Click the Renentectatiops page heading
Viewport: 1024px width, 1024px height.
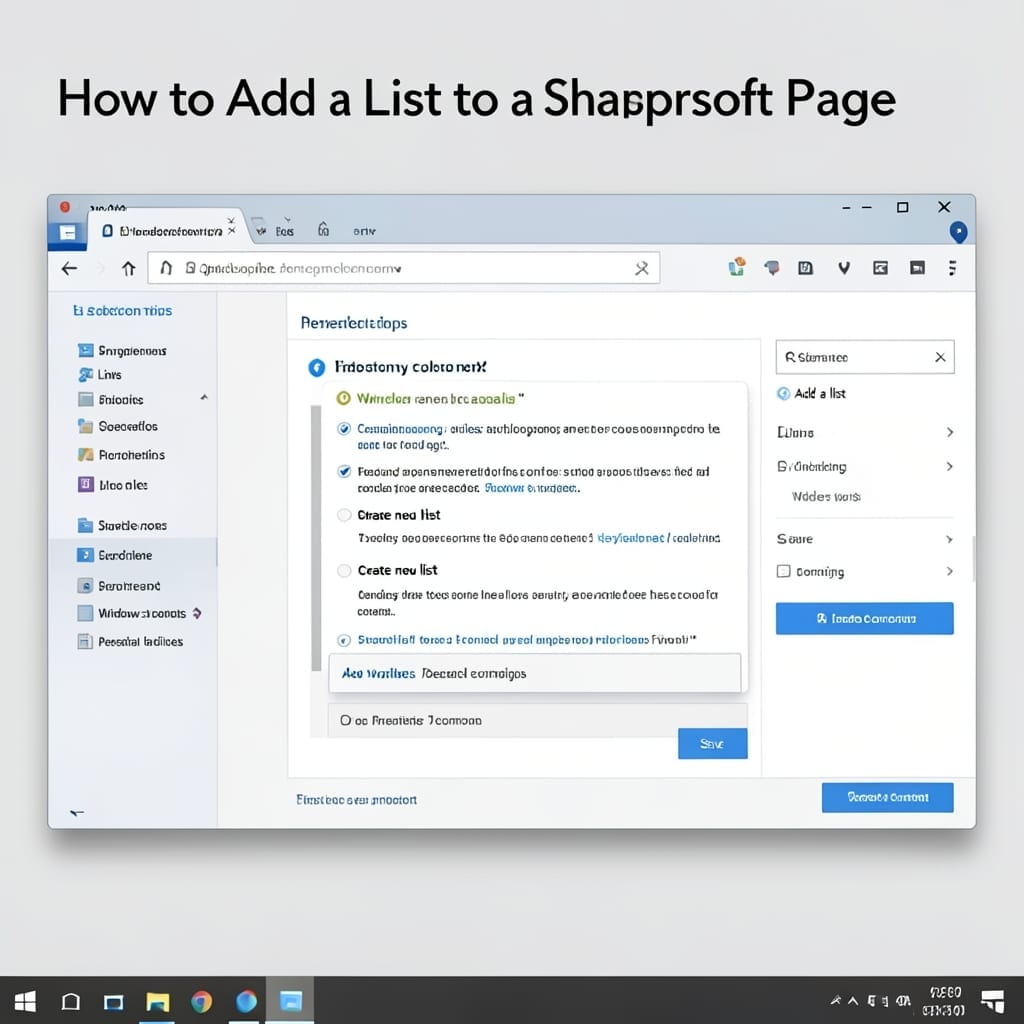354,323
